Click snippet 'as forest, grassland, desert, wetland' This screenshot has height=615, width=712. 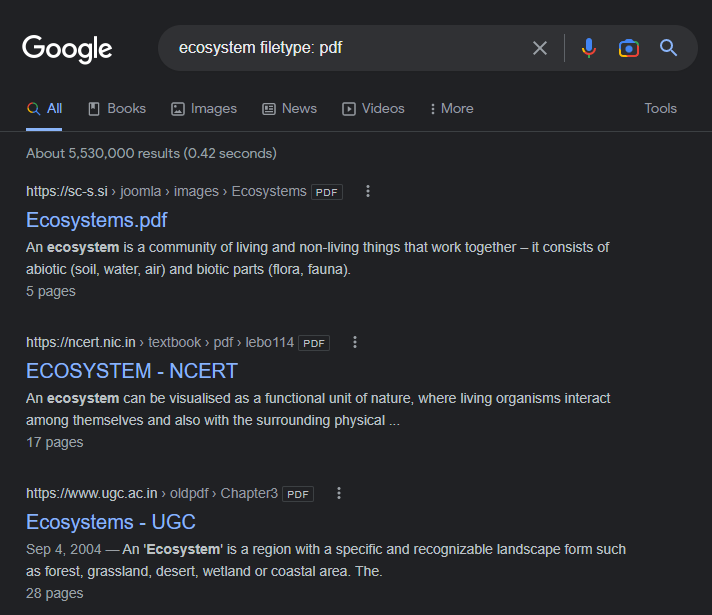(138, 571)
